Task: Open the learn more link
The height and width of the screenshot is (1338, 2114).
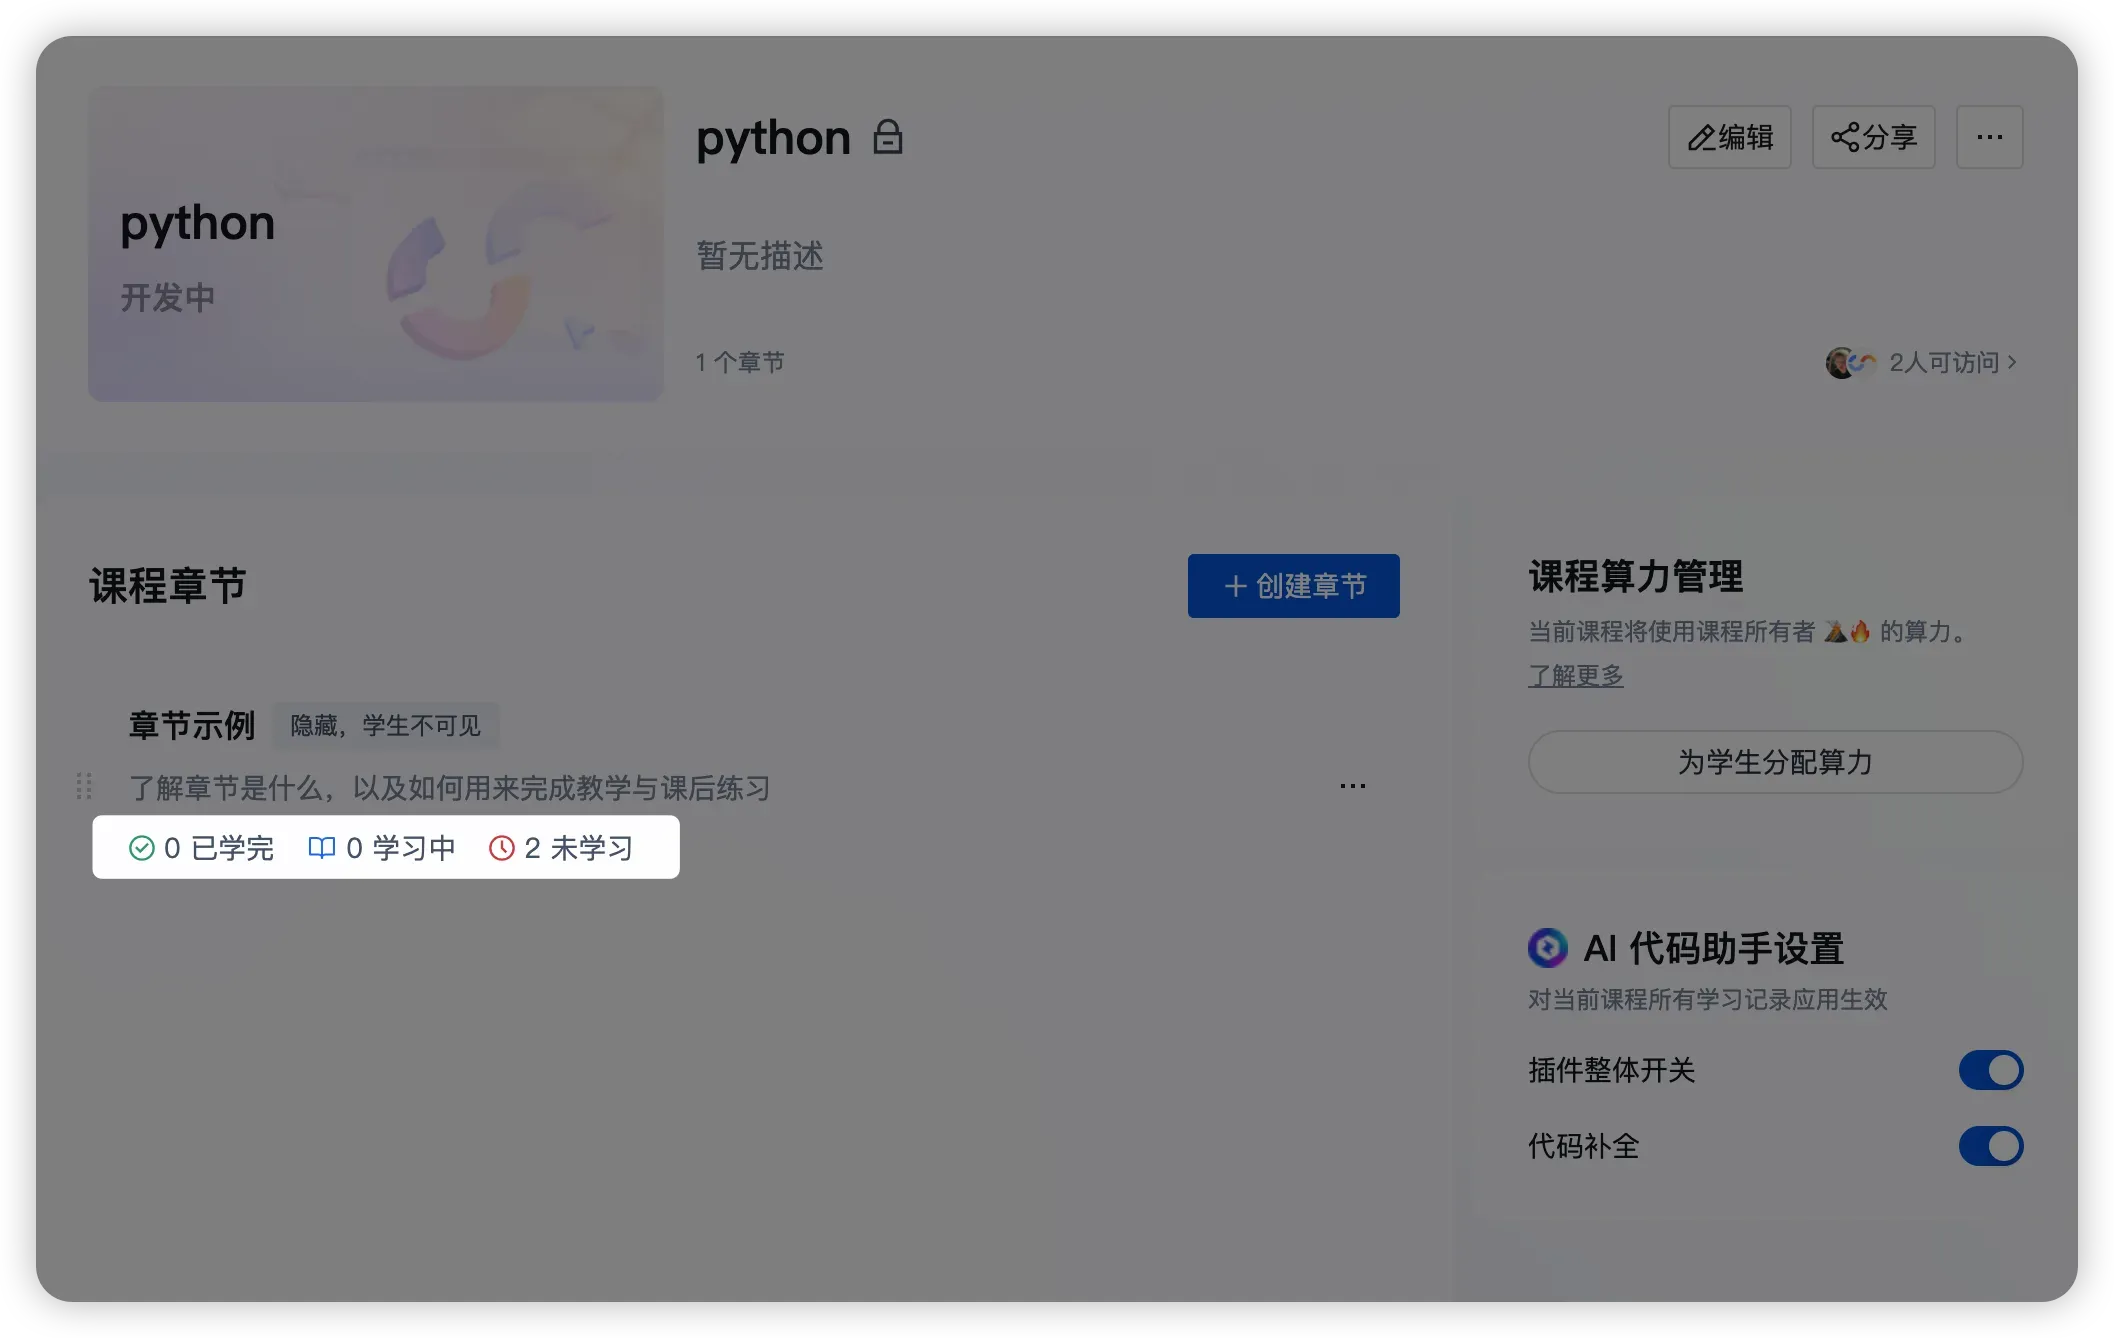Action: (1575, 676)
